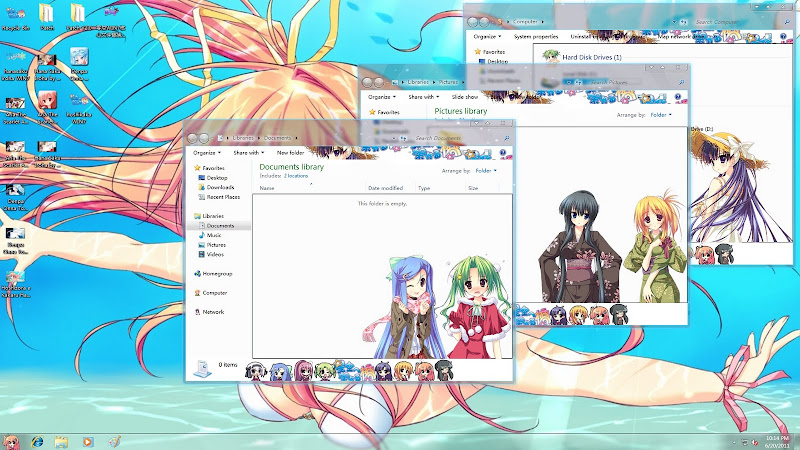The image size is (800, 450).
Task: Select Favorites in the Pictures window sidebar
Action: click(384, 112)
